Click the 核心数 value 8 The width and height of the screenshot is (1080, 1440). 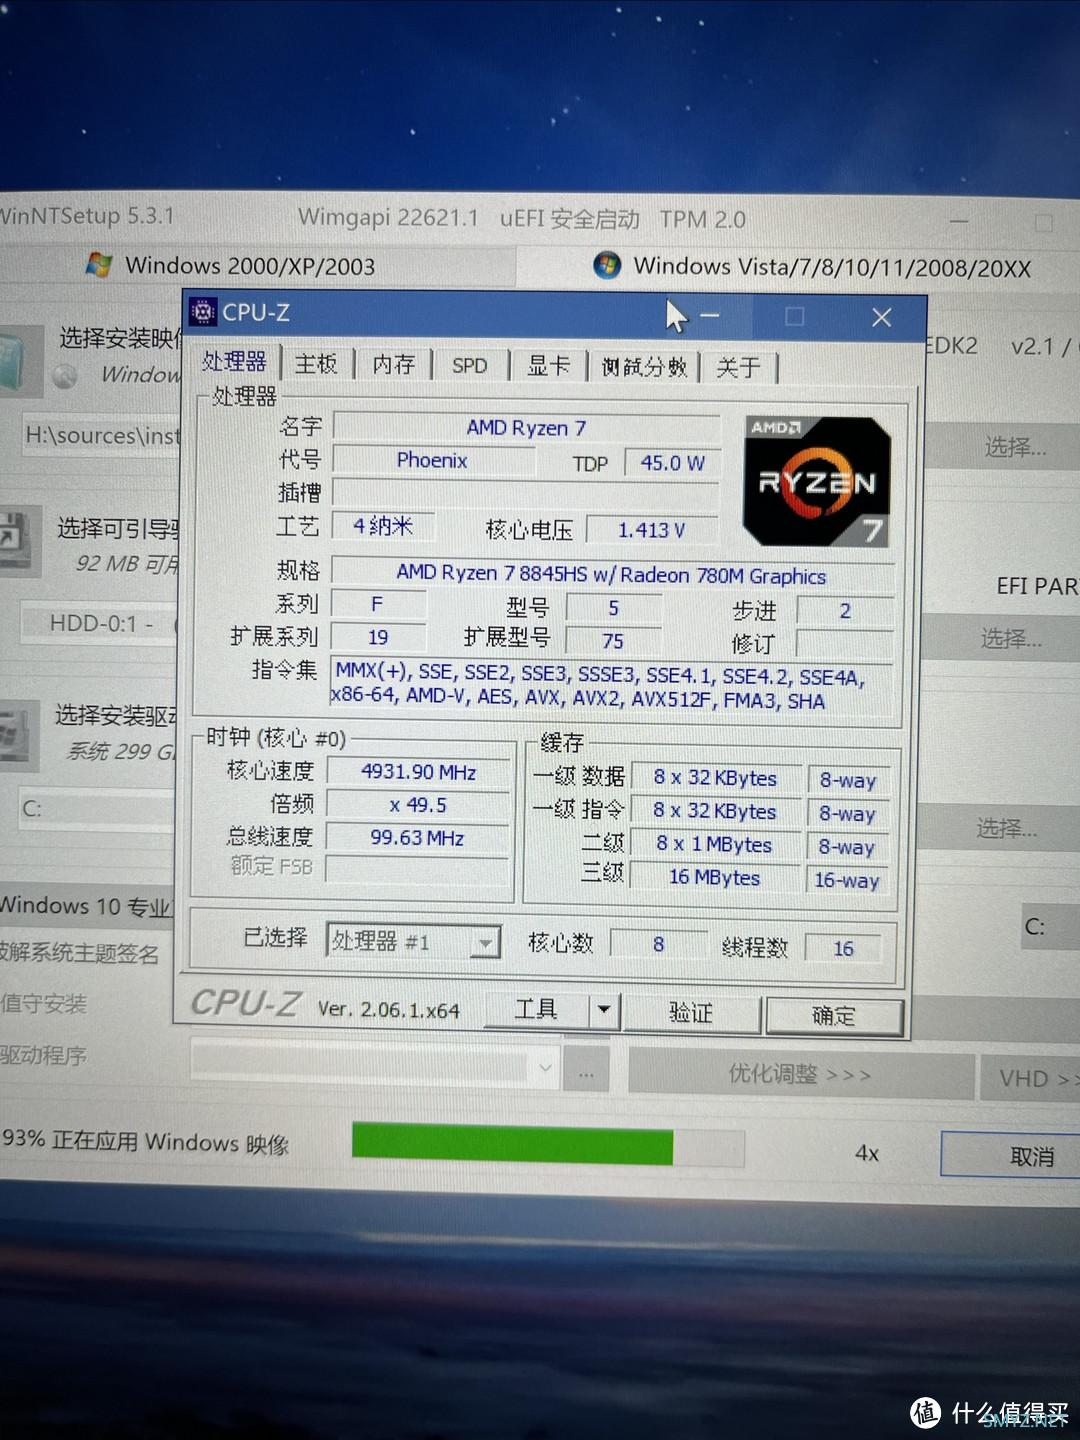pos(658,944)
